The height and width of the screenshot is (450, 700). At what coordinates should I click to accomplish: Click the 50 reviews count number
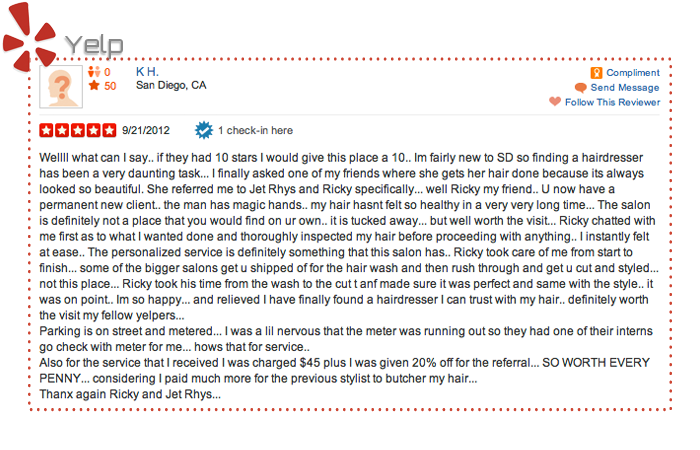(110, 86)
